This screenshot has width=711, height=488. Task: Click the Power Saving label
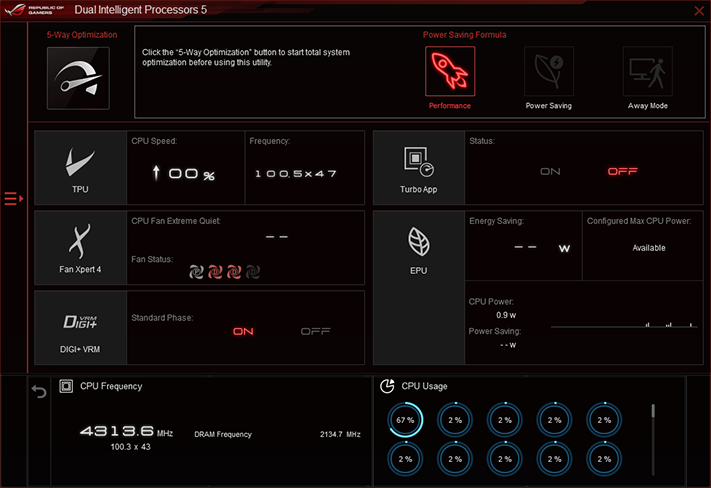coord(549,106)
